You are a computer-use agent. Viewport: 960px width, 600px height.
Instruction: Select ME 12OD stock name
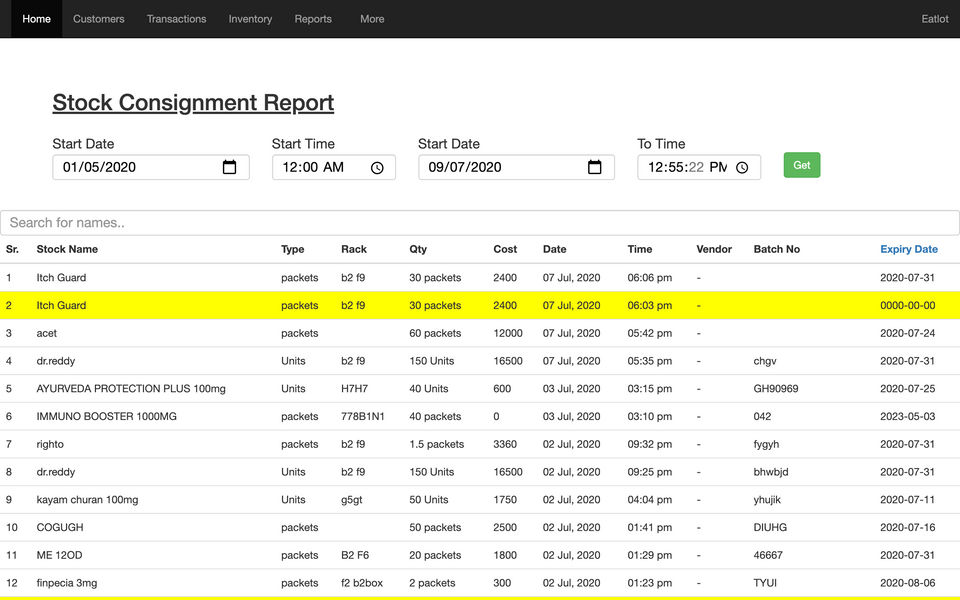59,555
